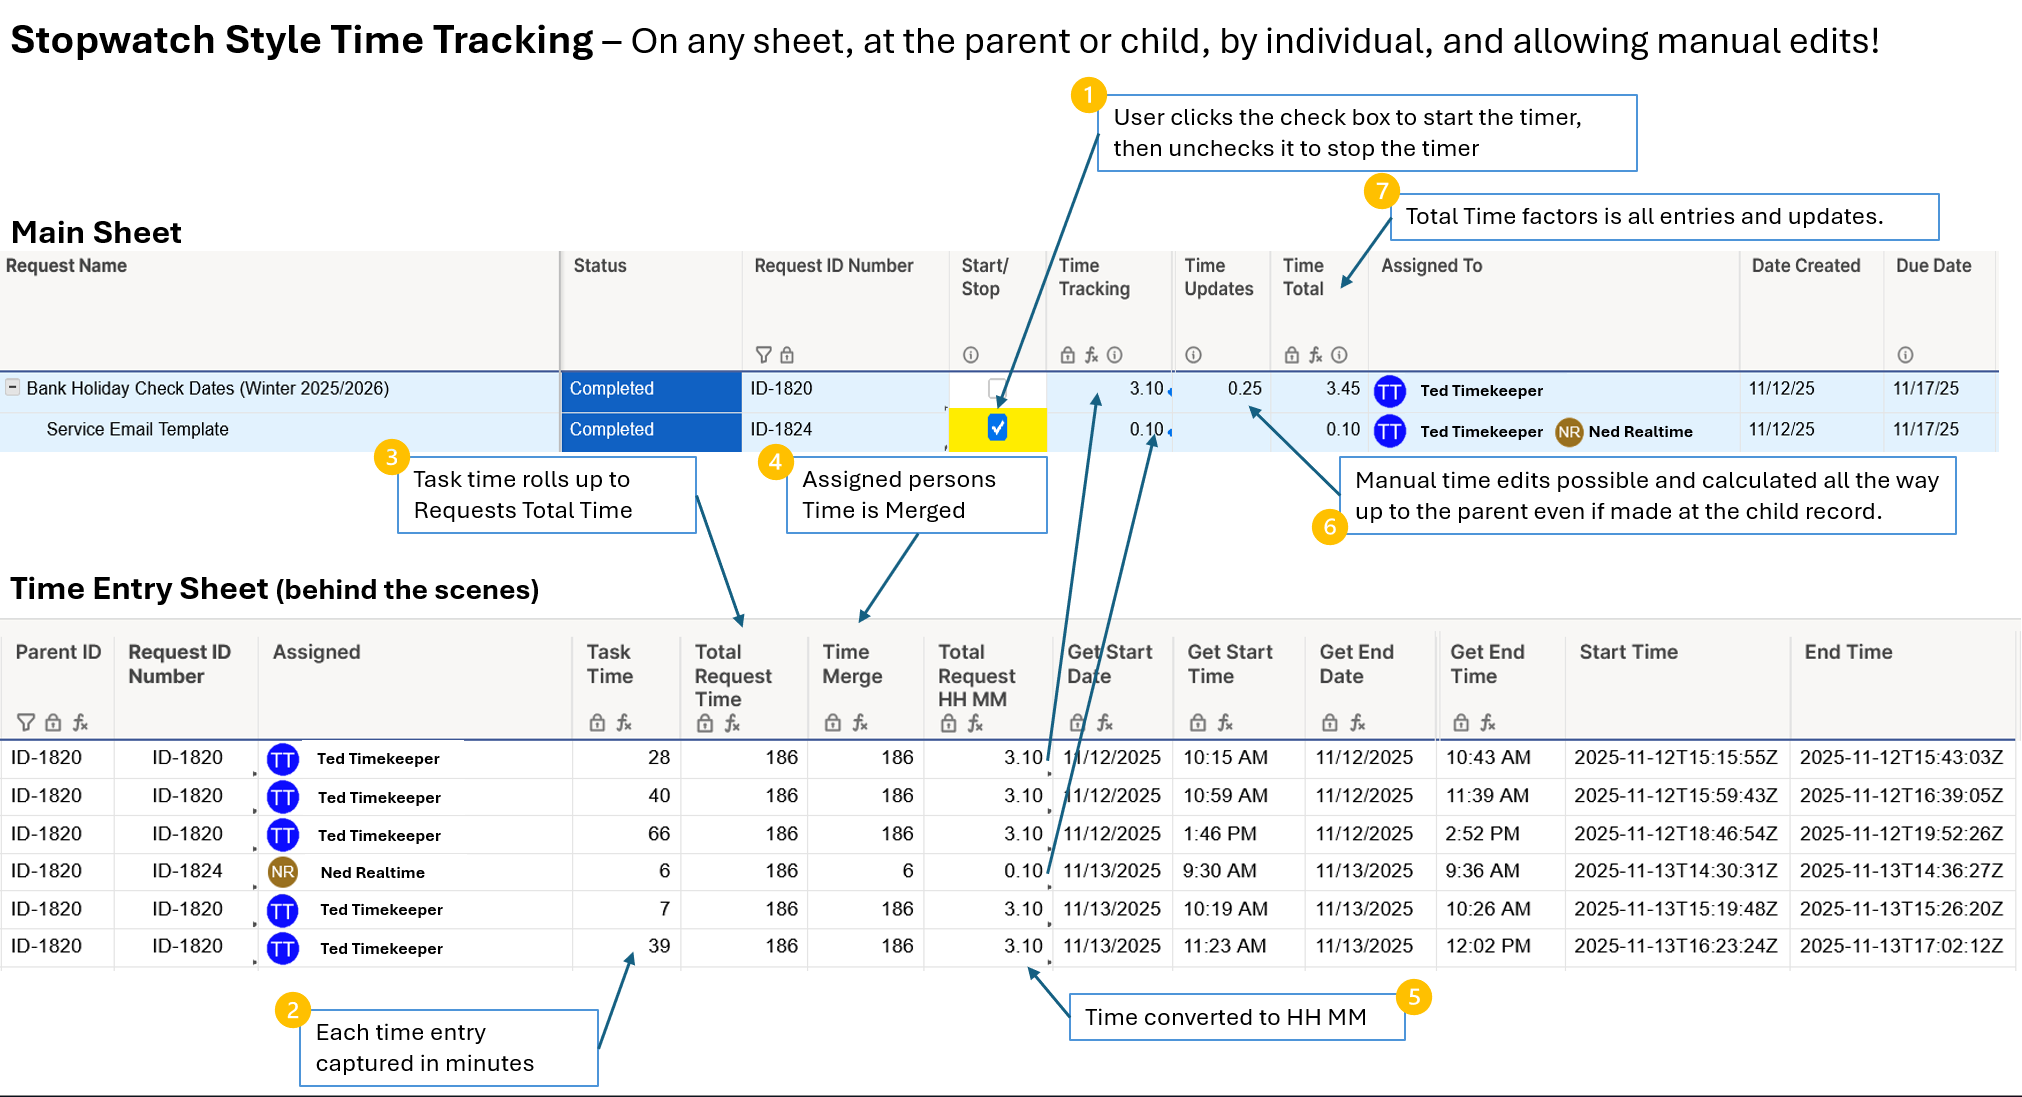Click the Assigned To column header
The height and width of the screenshot is (1097, 2022).
click(1431, 266)
